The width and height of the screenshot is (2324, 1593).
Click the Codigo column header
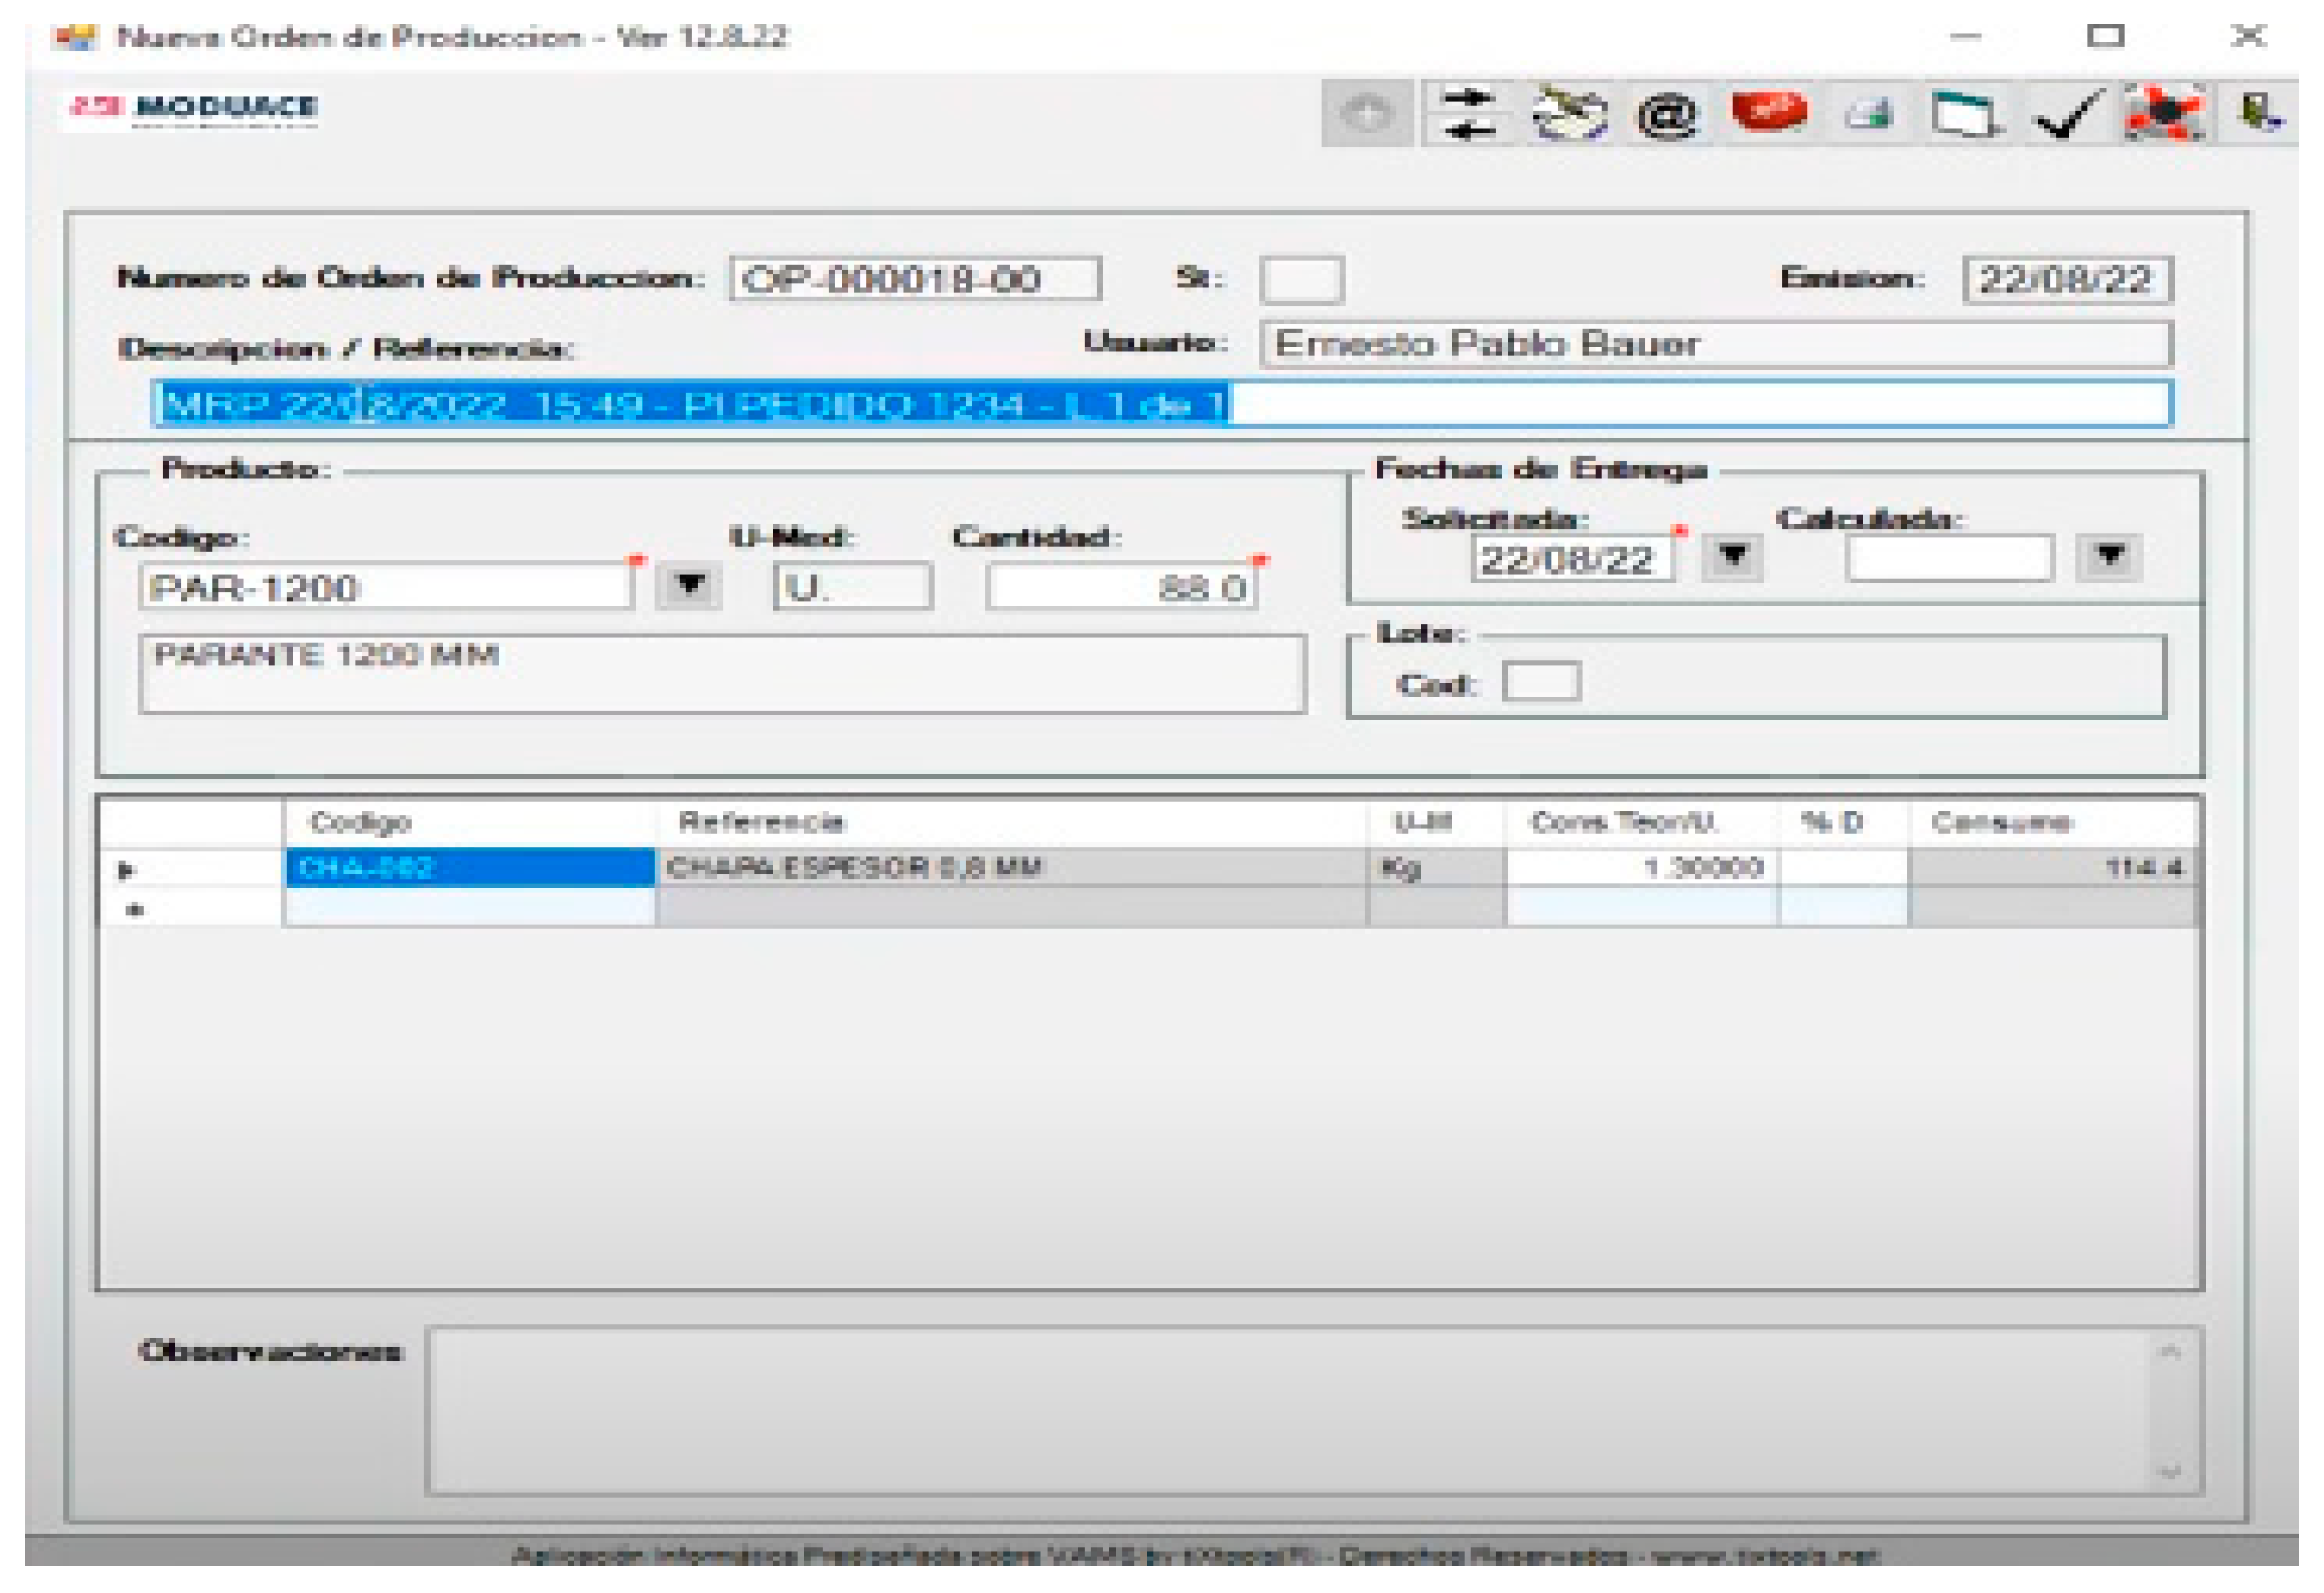pyautogui.click(x=470, y=822)
